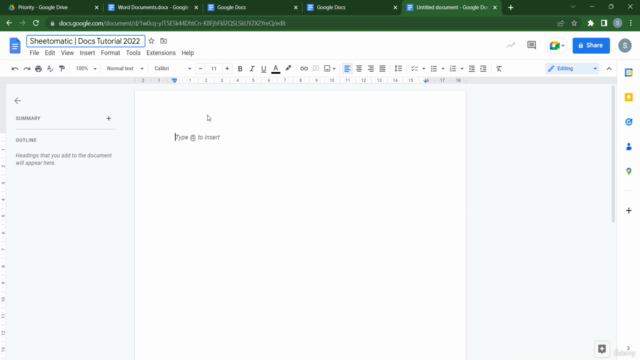Viewport: 640px width, 360px height.
Task: Set justified text alignment
Action: pos(382,69)
